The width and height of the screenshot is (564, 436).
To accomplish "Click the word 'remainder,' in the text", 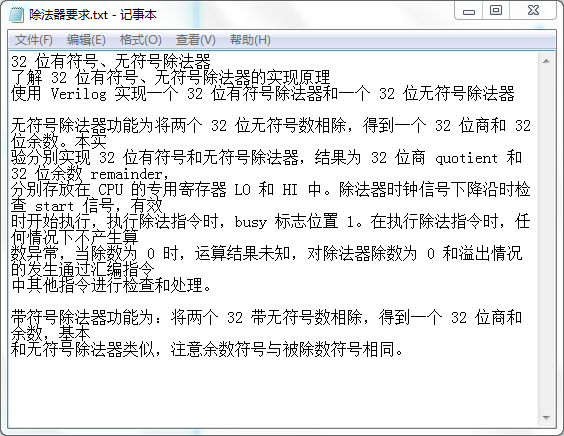I will tap(130, 174).
